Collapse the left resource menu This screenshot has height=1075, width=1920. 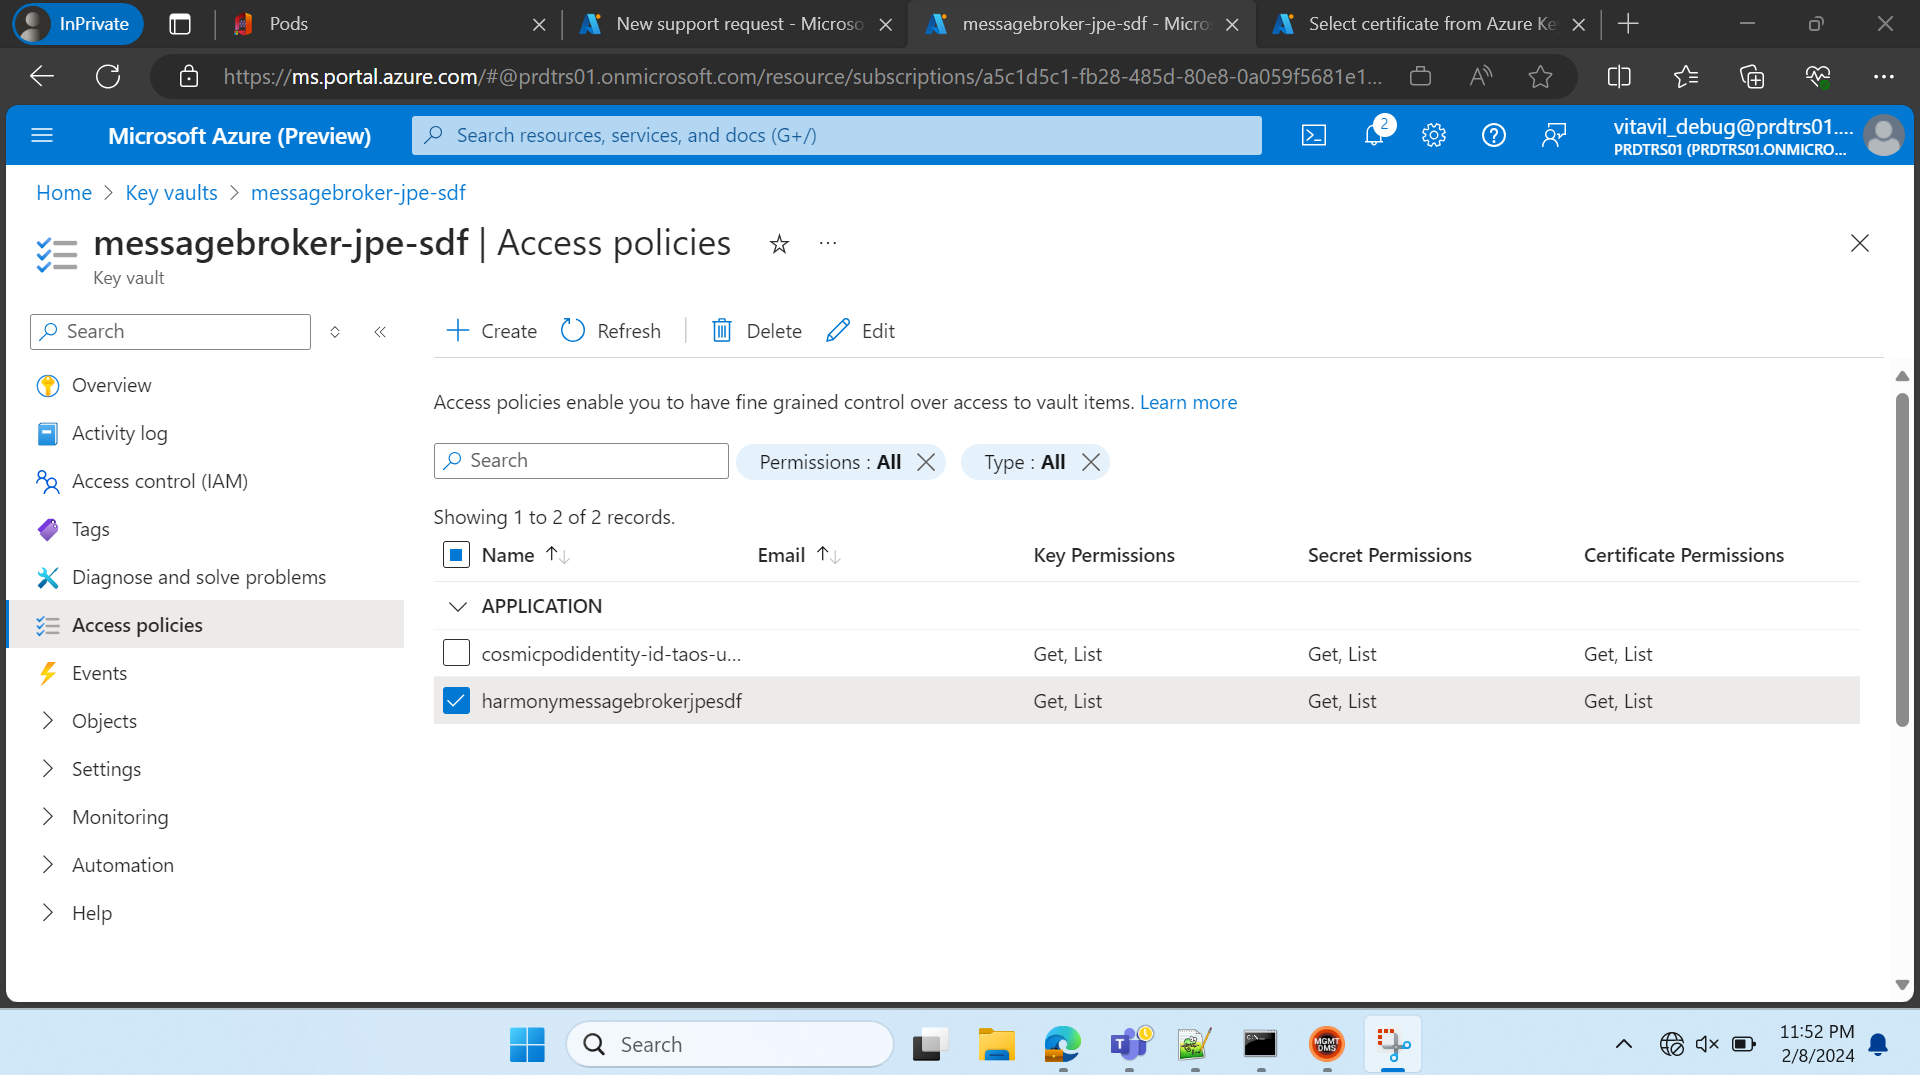(380, 332)
